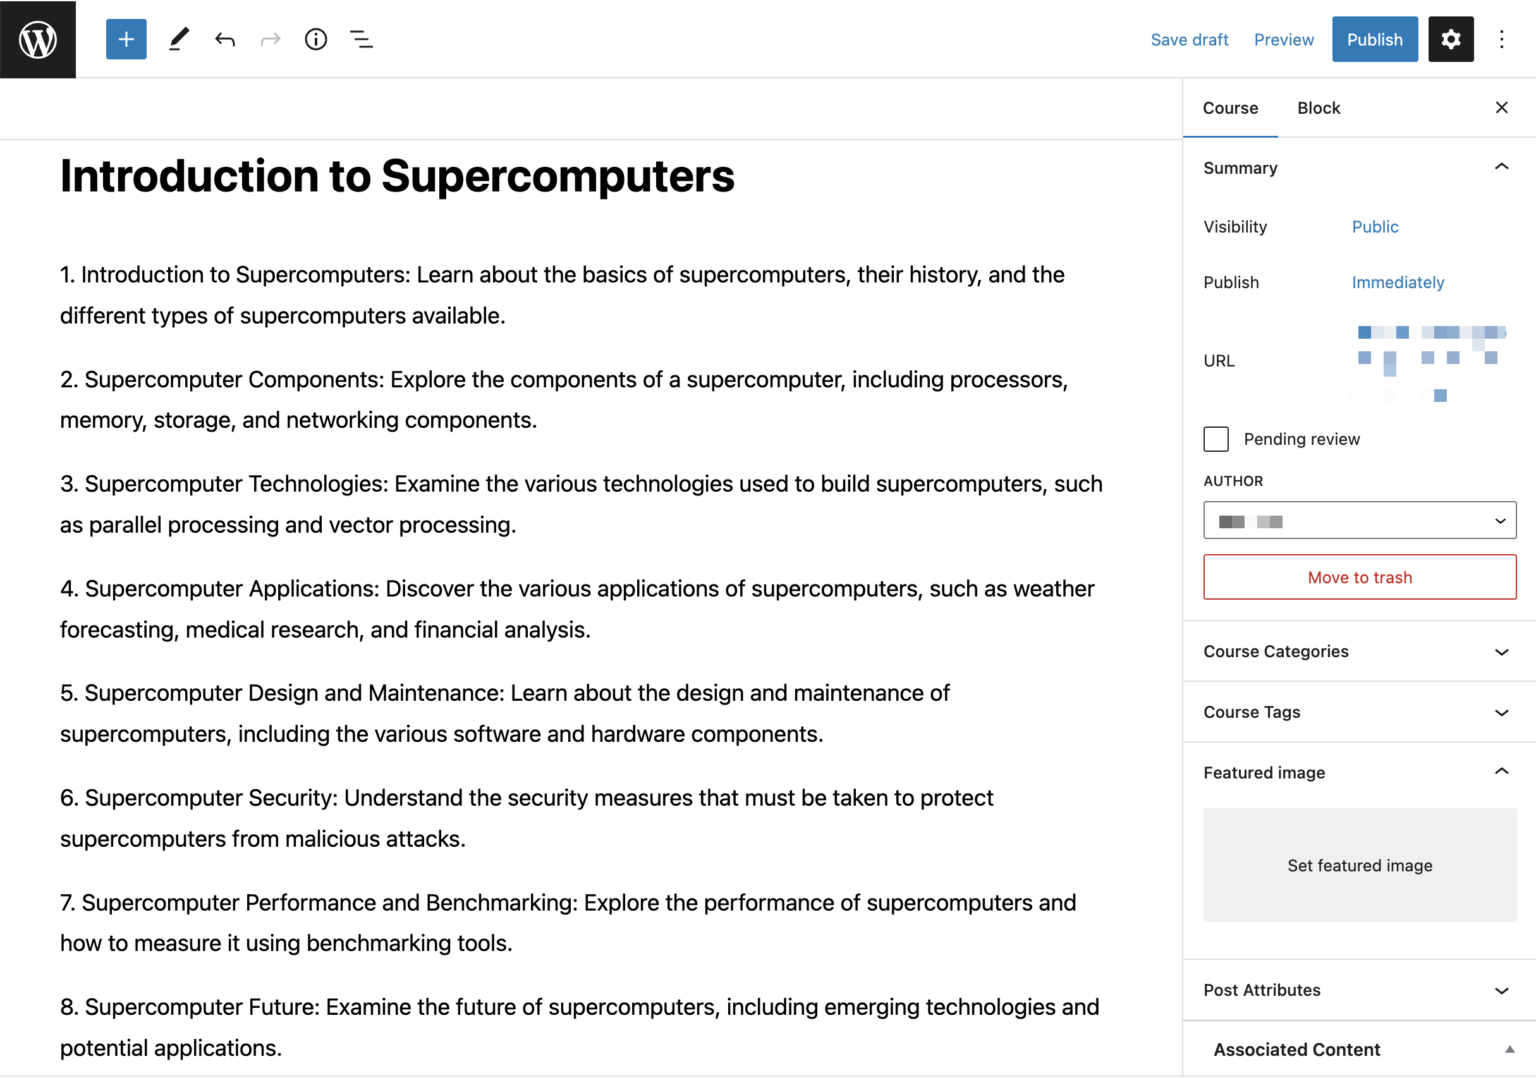Click the WordPress logo
The image size is (1536, 1078).
[38, 39]
